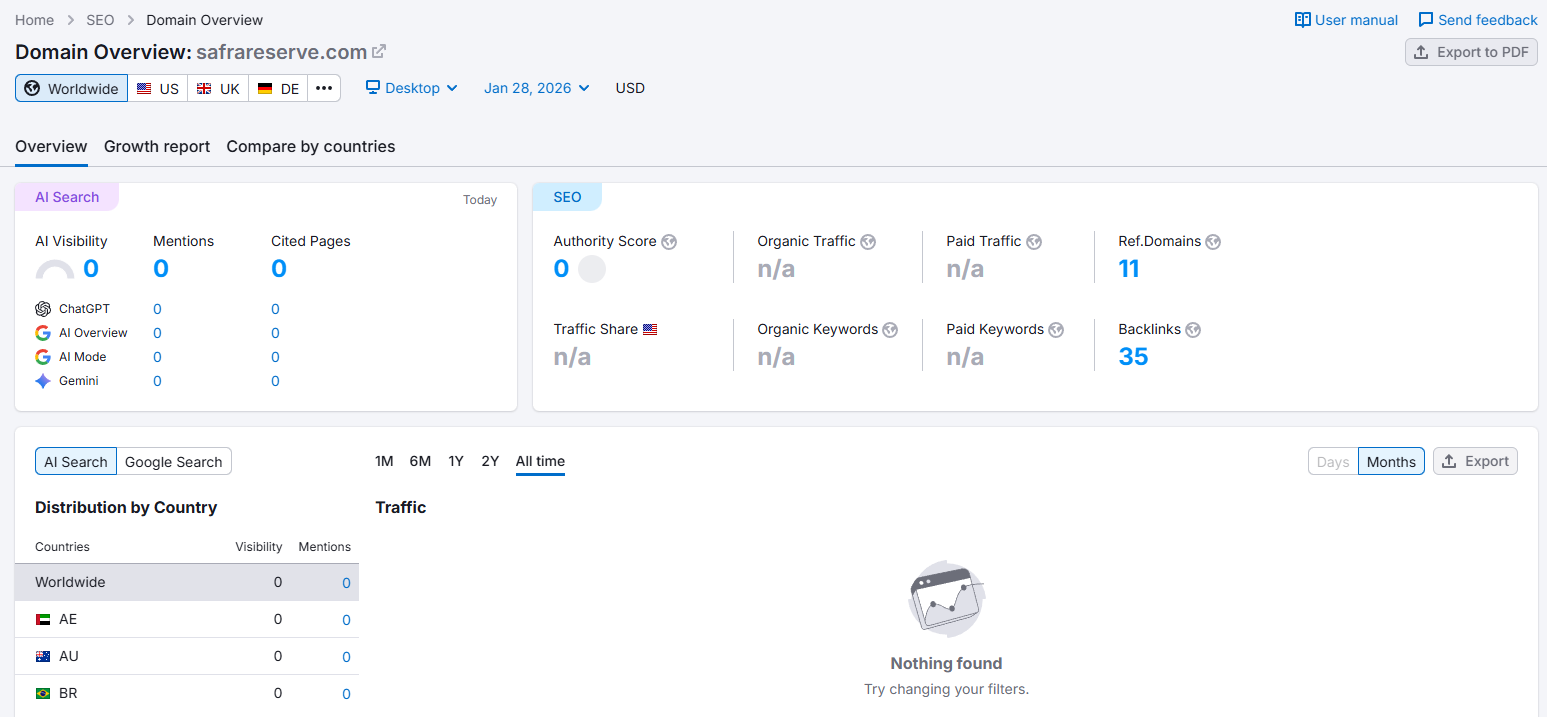Viewport: 1547px width, 717px height.
Task: Click the ChatGPT logo icon
Action: click(43, 309)
